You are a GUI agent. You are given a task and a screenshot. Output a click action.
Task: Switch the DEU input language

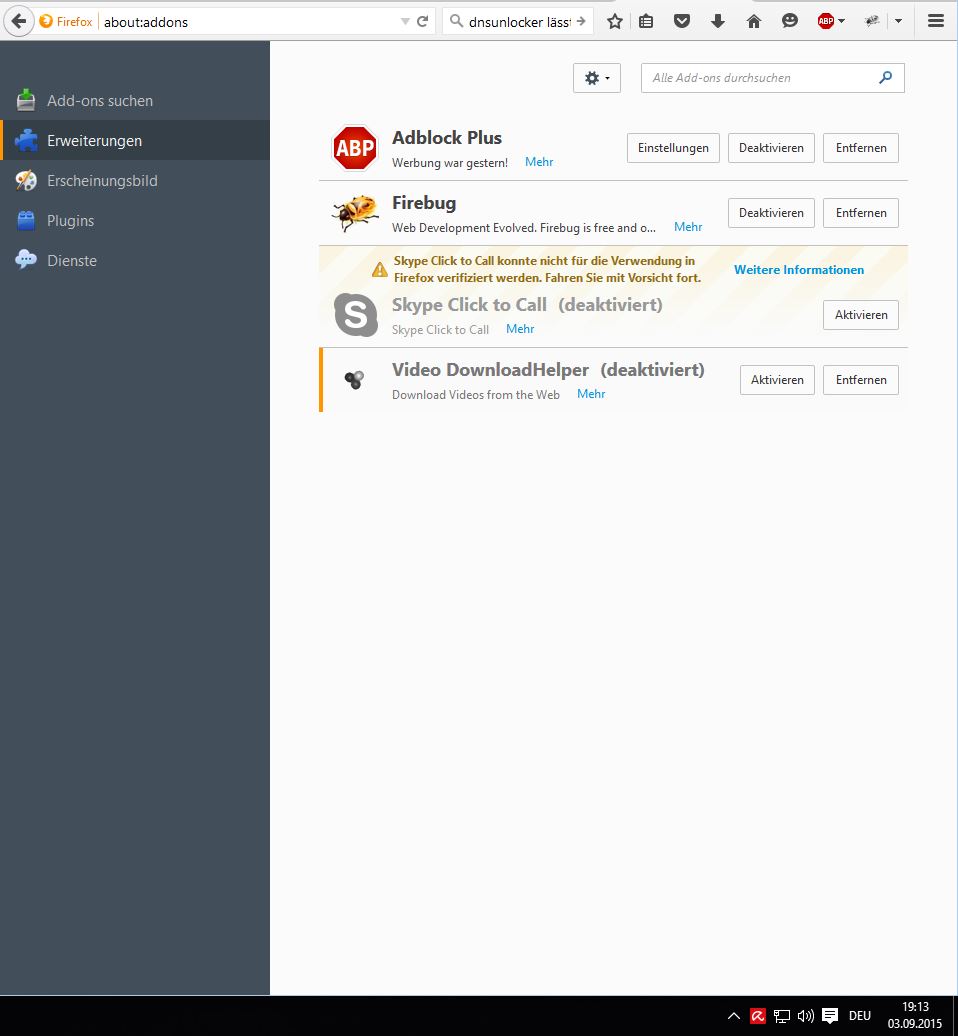pyautogui.click(x=860, y=1016)
